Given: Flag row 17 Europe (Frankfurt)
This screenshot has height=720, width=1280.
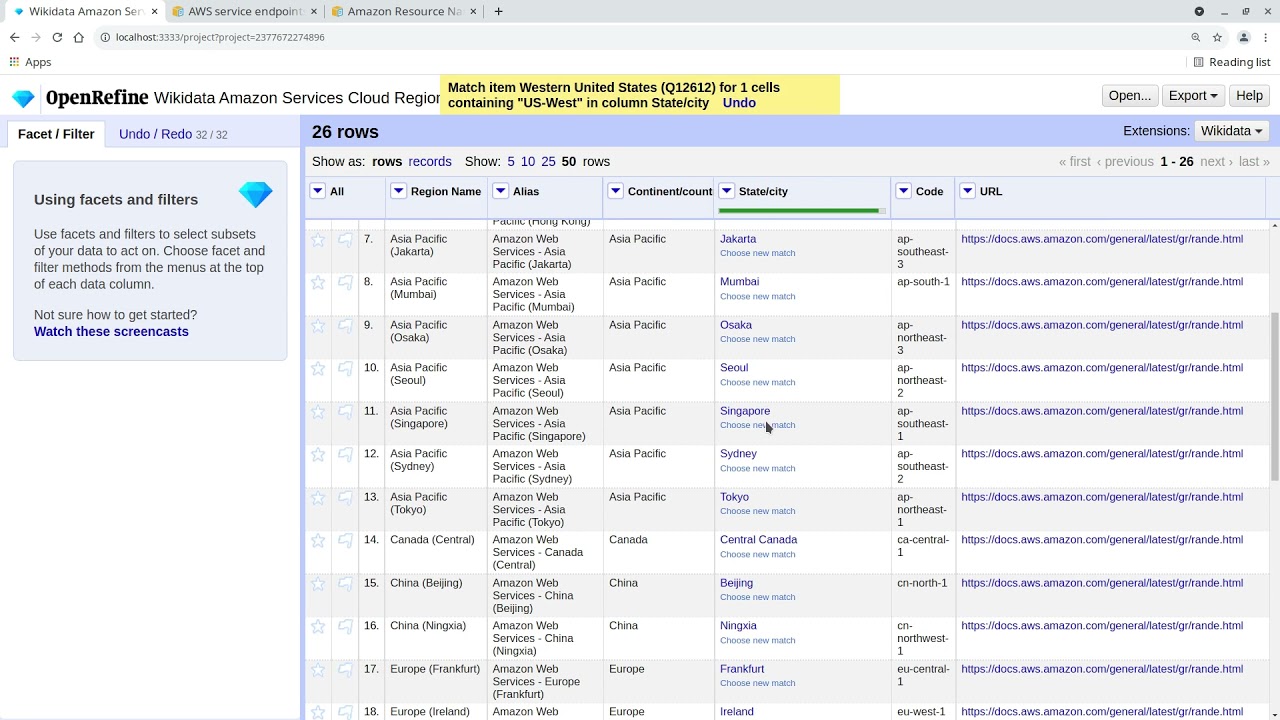Looking at the screenshot, I should click(x=345, y=670).
